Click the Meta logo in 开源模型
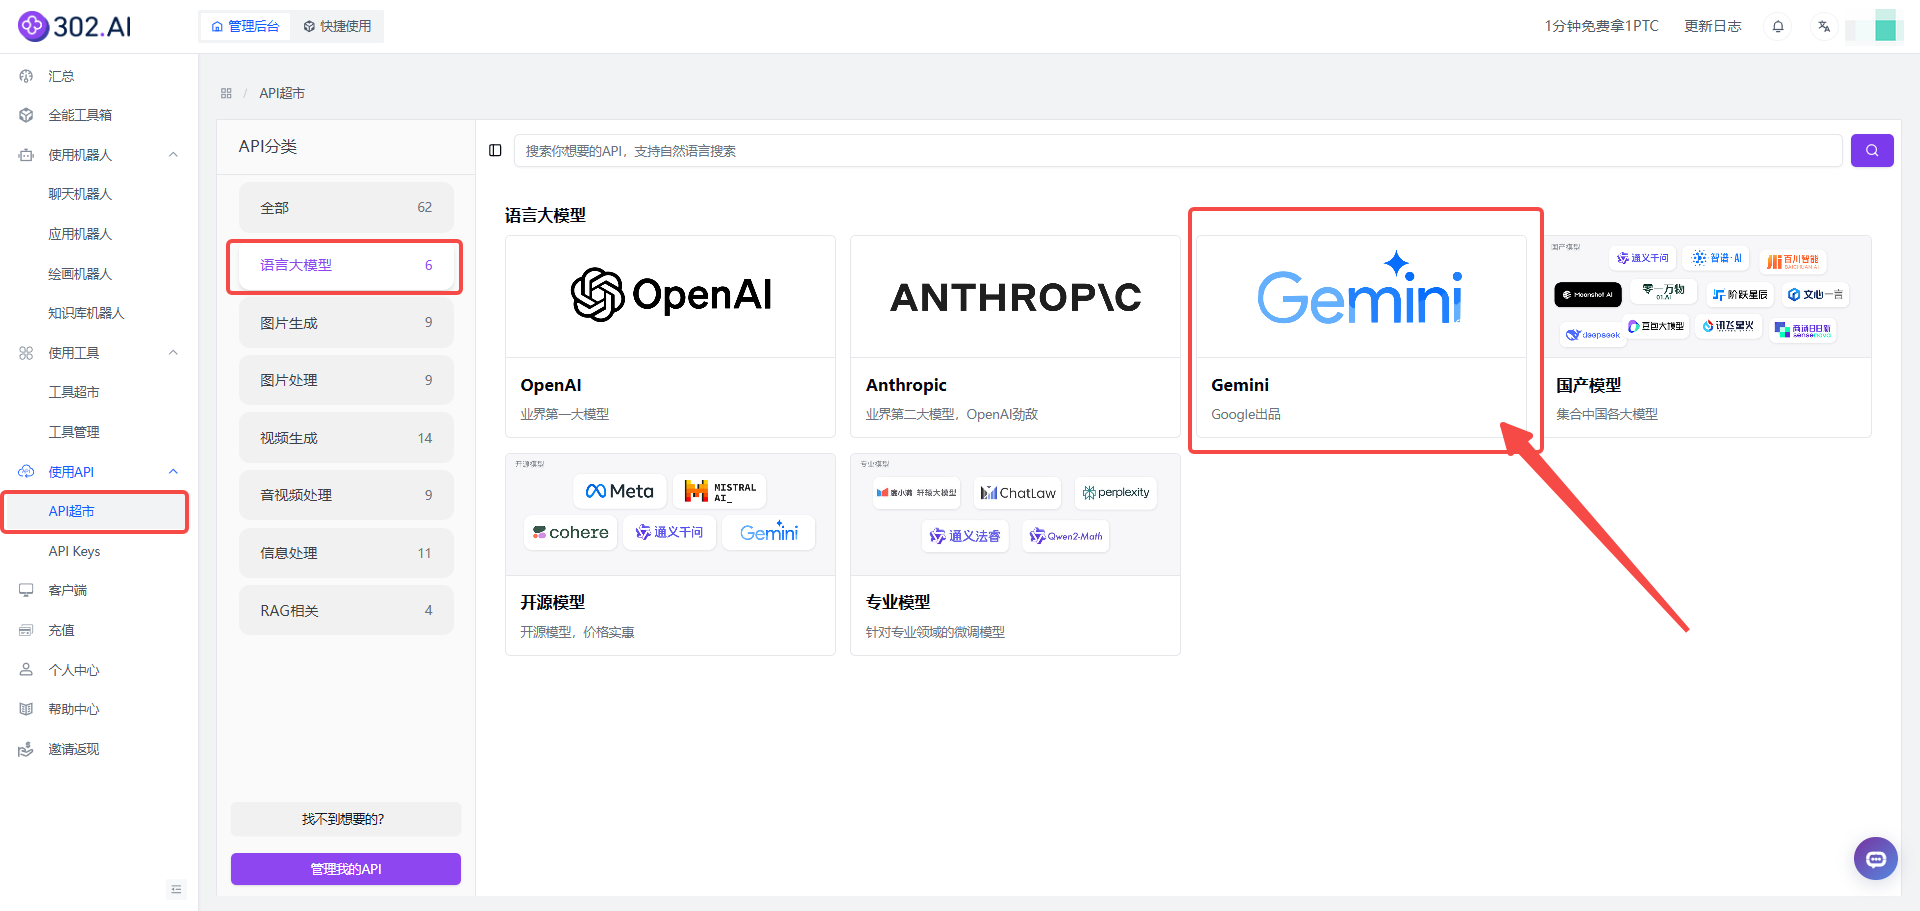 coord(620,491)
